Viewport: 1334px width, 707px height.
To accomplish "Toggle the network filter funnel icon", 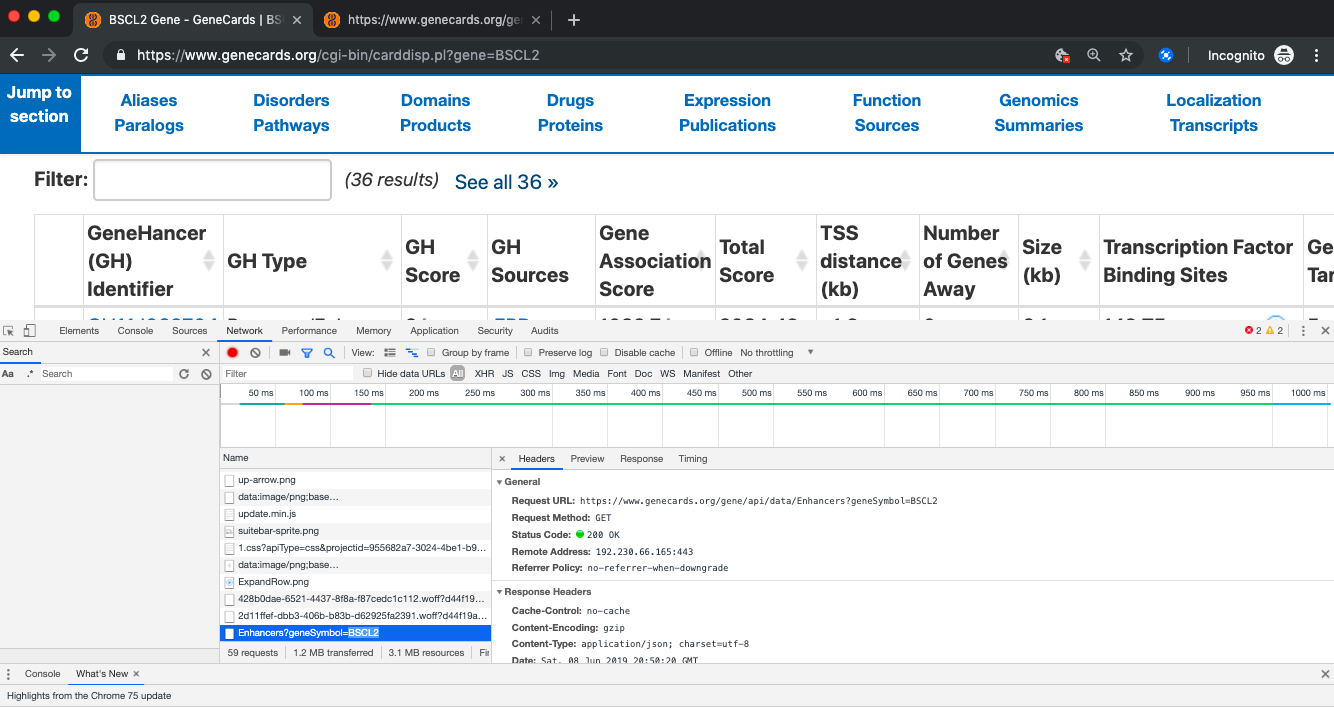I will pyautogui.click(x=307, y=353).
